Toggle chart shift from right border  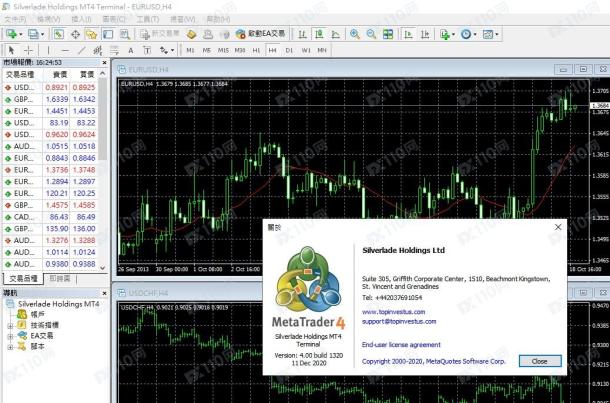425,34
